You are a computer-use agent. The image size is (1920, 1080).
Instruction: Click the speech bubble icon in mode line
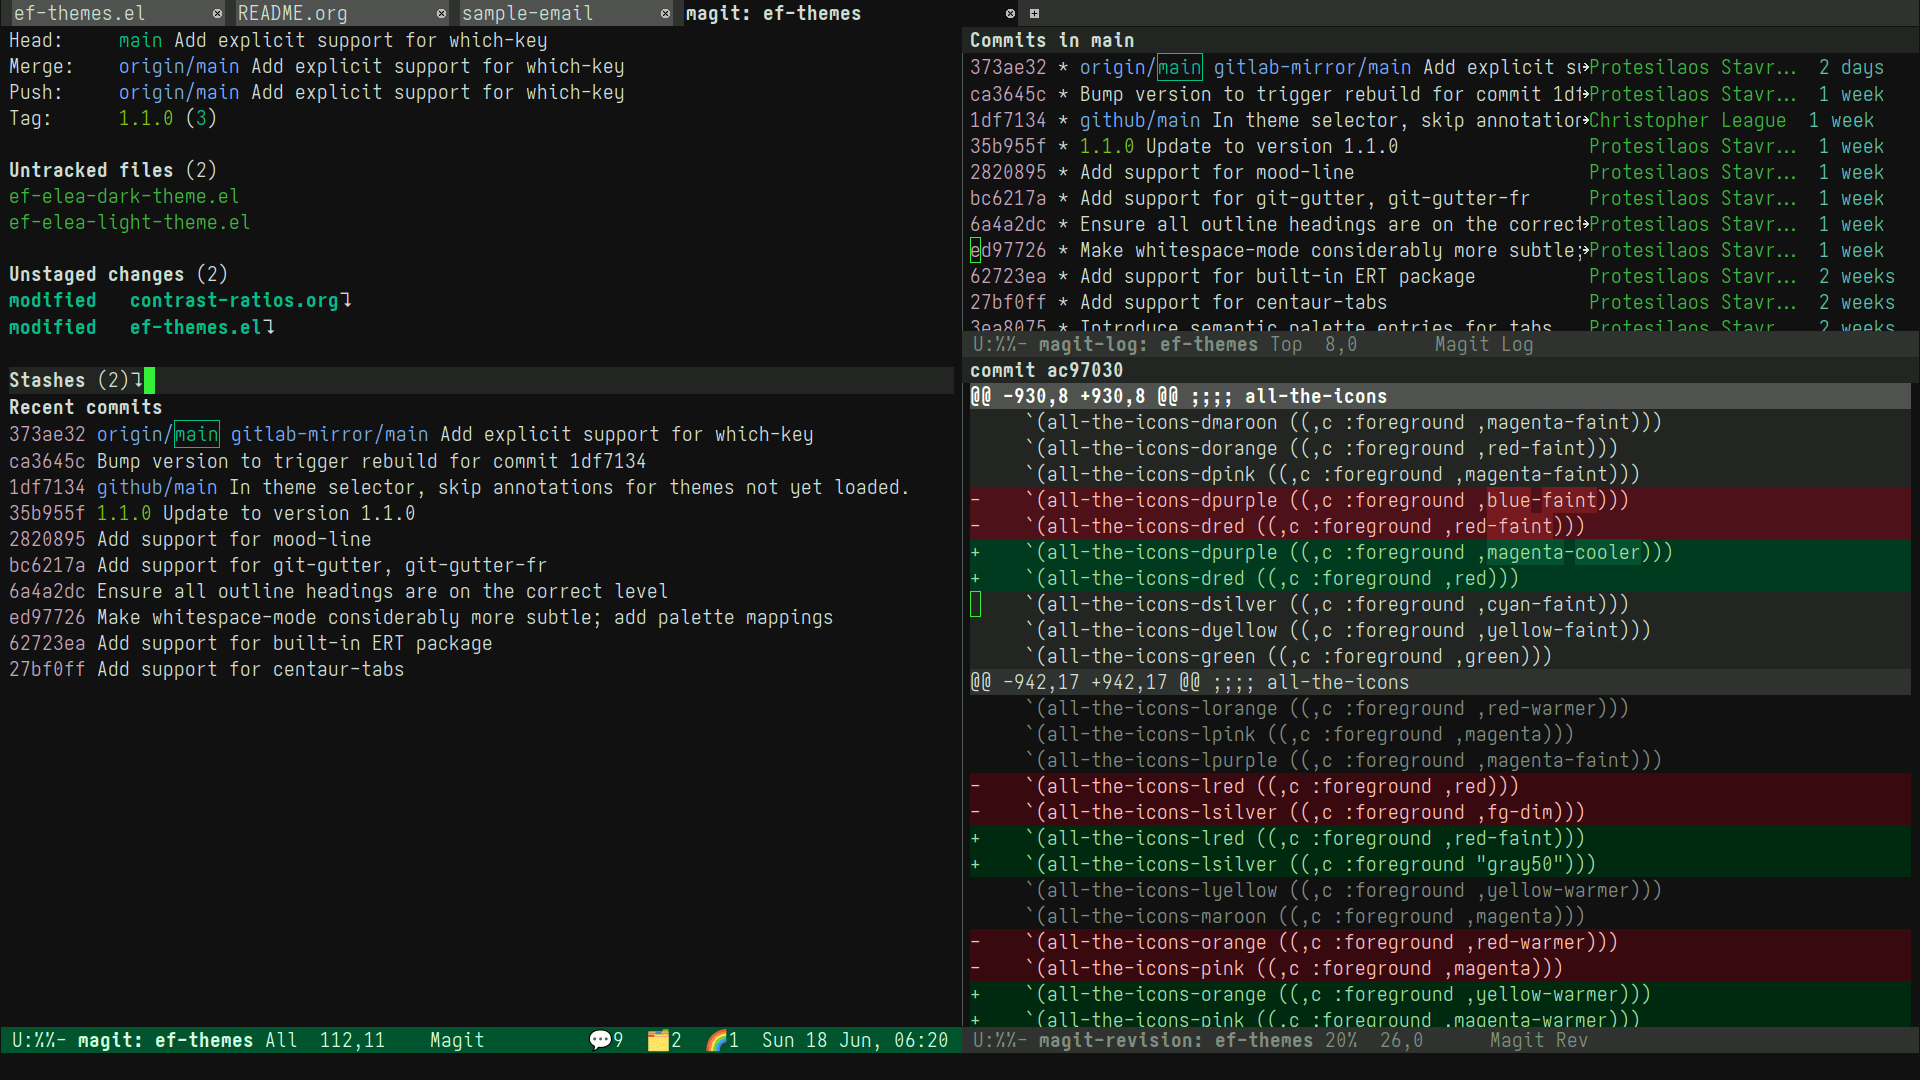[x=600, y=1040]
